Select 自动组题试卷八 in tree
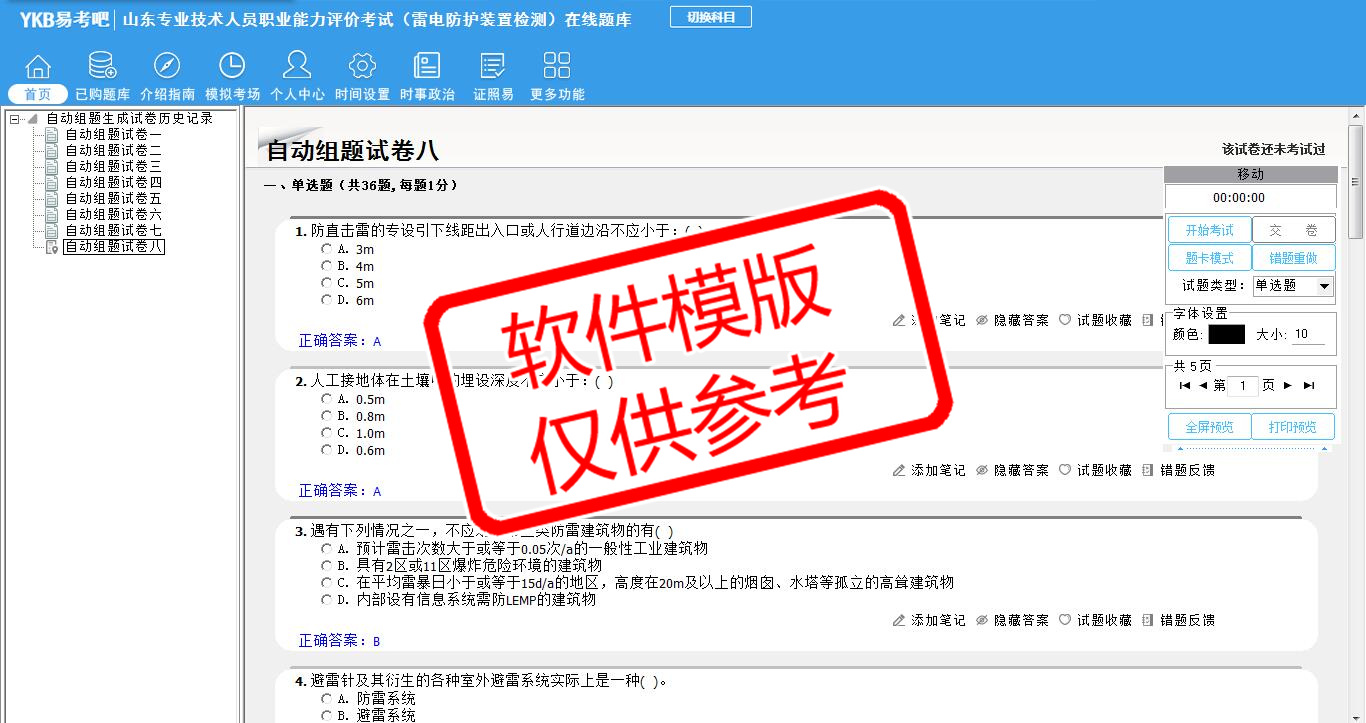 point(114,247)
